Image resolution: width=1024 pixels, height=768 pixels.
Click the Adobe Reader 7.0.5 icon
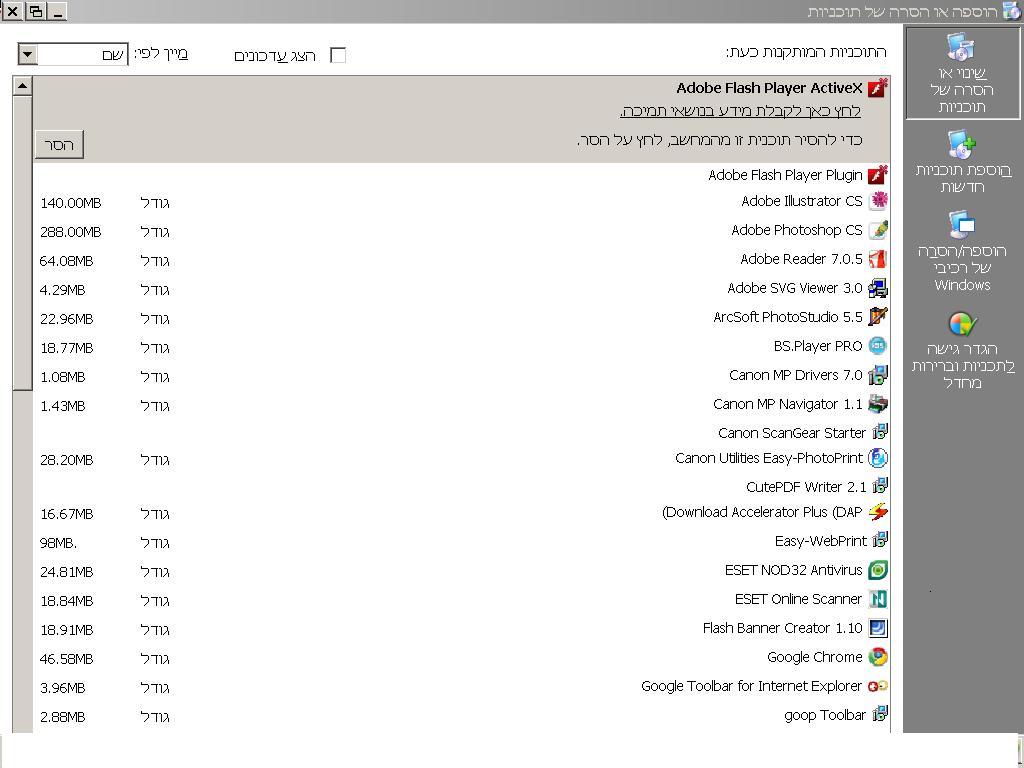tap(878, 259)
